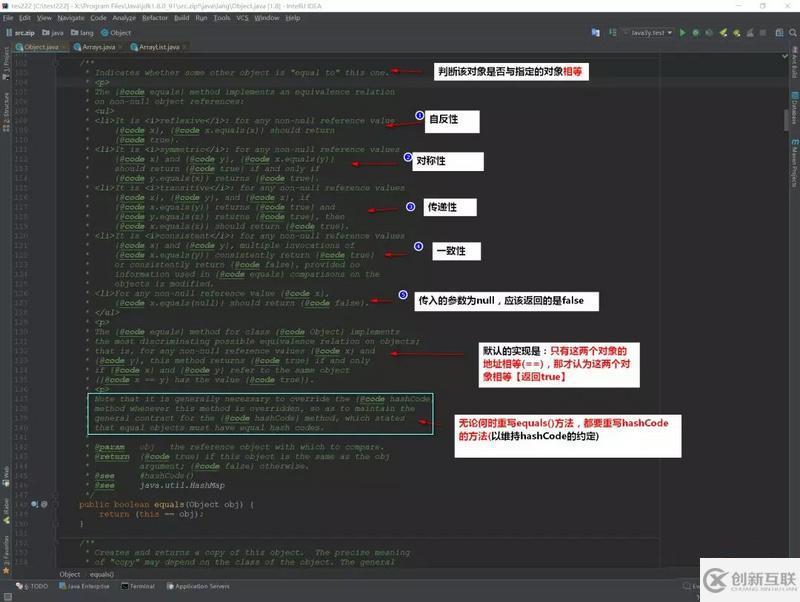Open the Terminal tool window
The width and height of the screenshot is (800, 602).
tap(138, 586)
